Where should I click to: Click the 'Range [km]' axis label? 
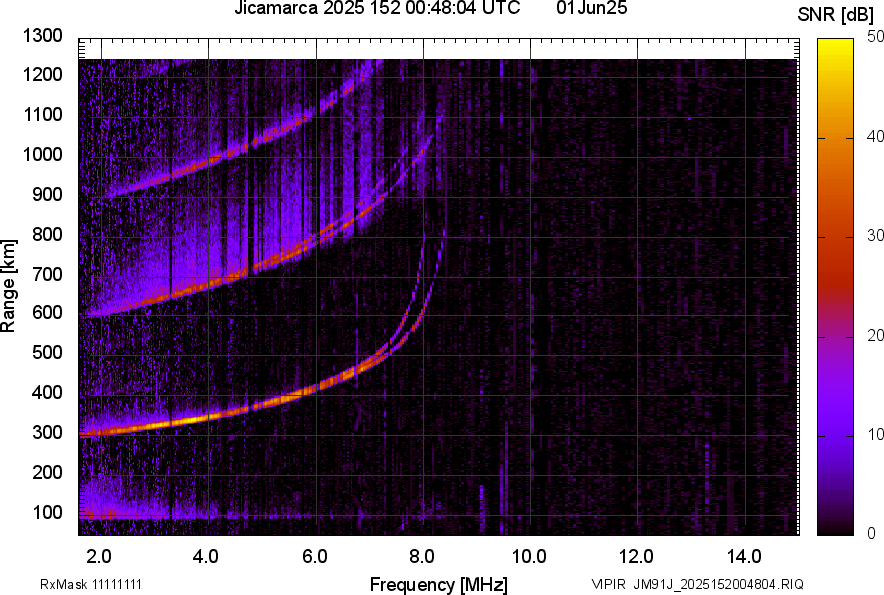(8, 285)
